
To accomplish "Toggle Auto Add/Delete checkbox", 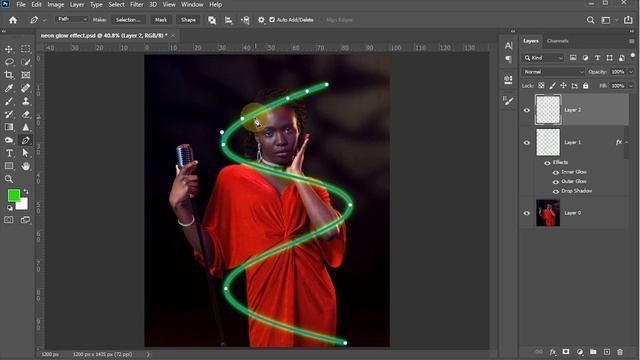I will click(x=272, y=20).
